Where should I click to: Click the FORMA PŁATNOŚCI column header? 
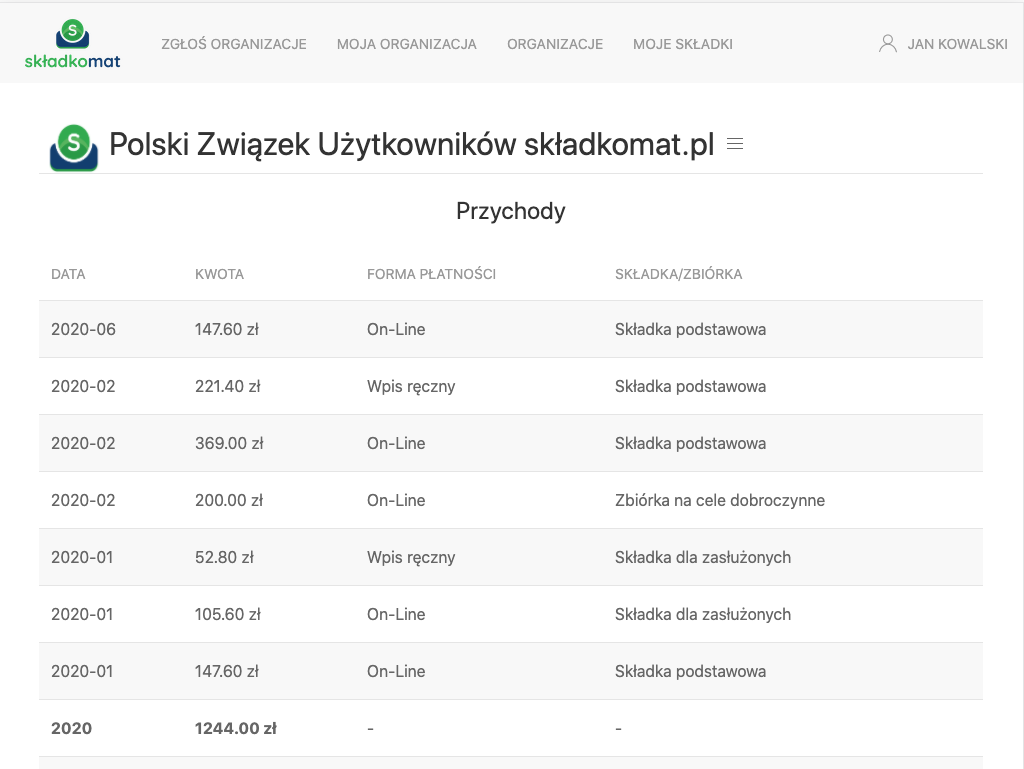click(432, 274)
